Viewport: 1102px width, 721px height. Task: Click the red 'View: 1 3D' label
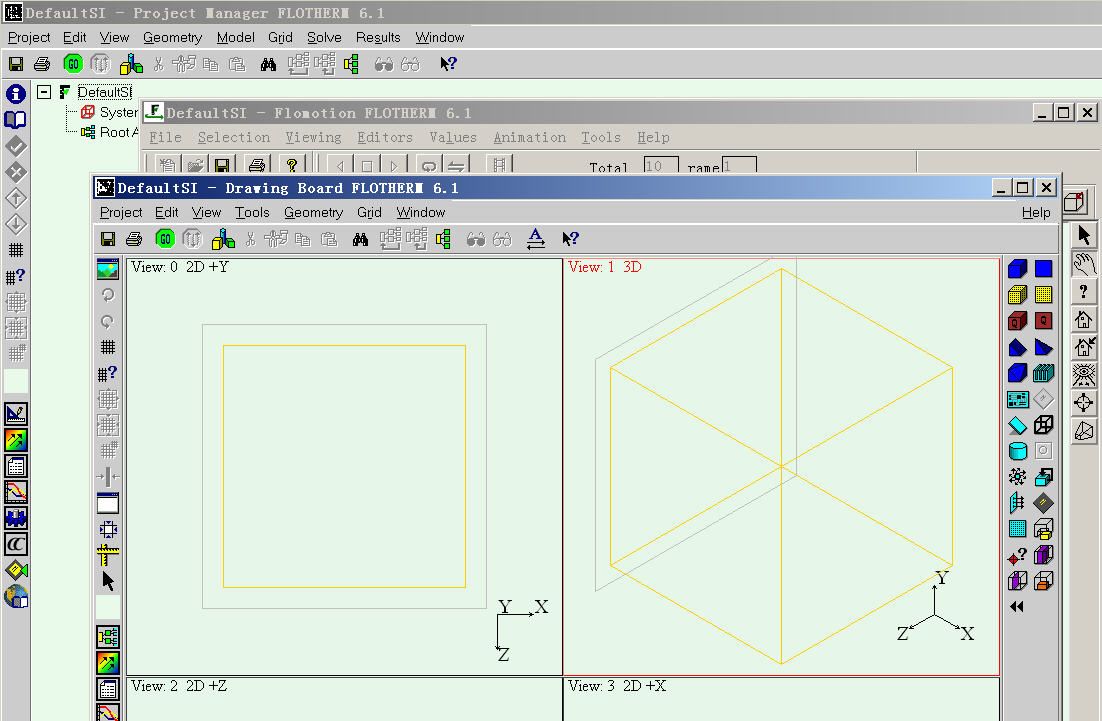pyautogui.click(x=604, y=267)
